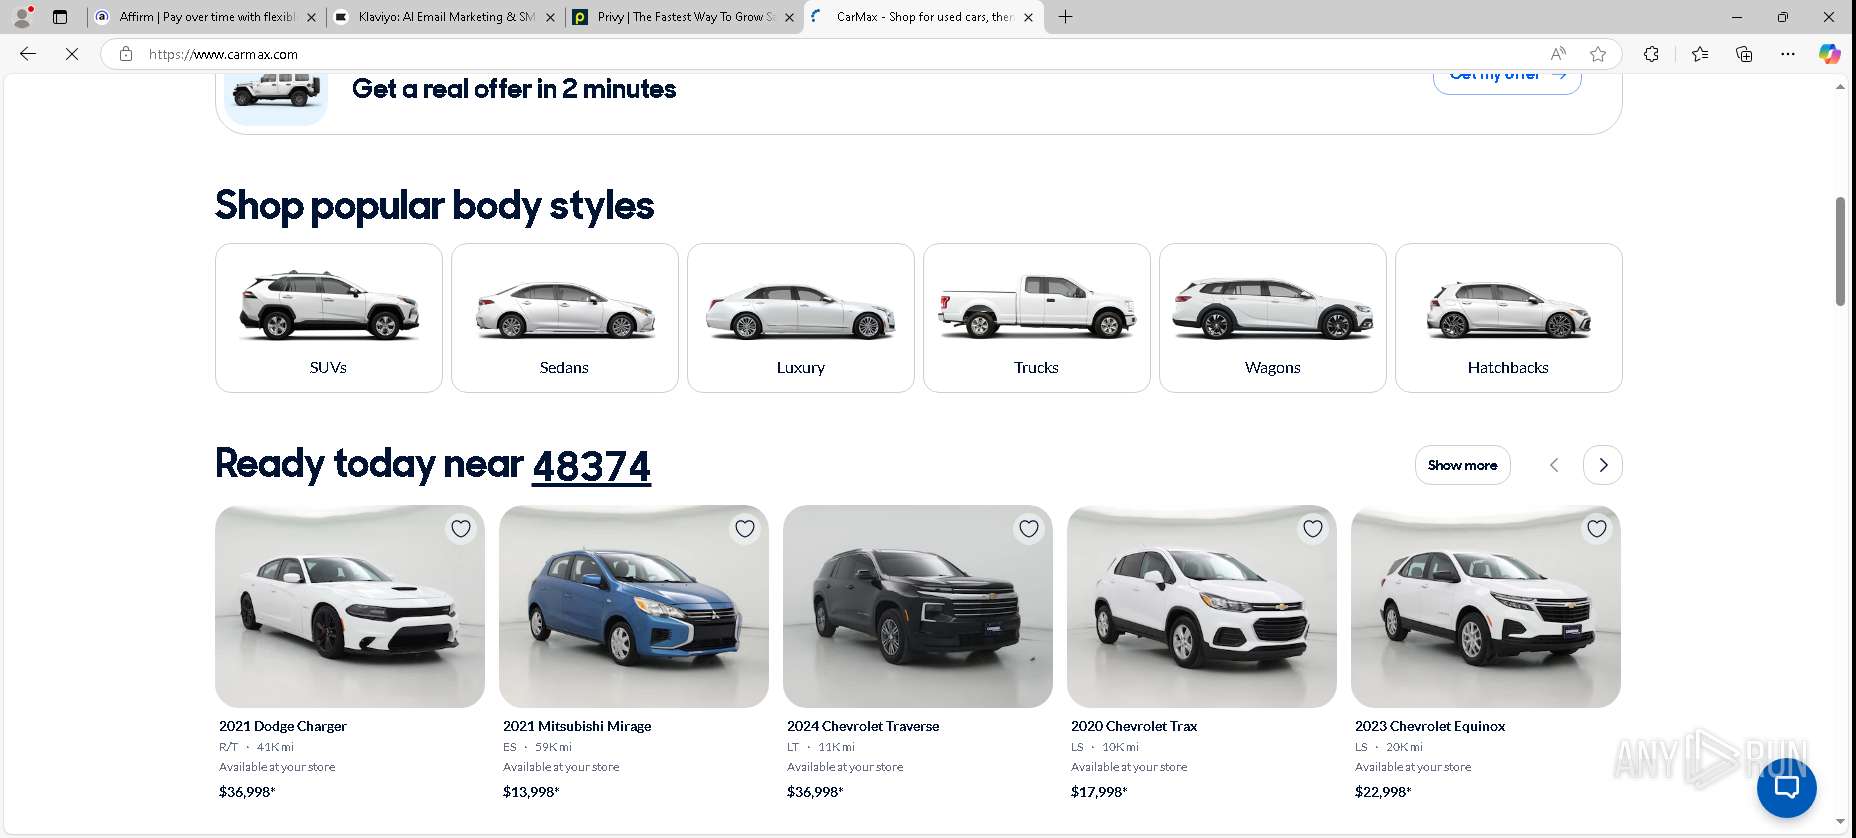Image resolution: width=1856 pixels, height=838 pixels.
Task: Toggle heart on 2020 Chevrolet Trax
Action: point(1313,529)
